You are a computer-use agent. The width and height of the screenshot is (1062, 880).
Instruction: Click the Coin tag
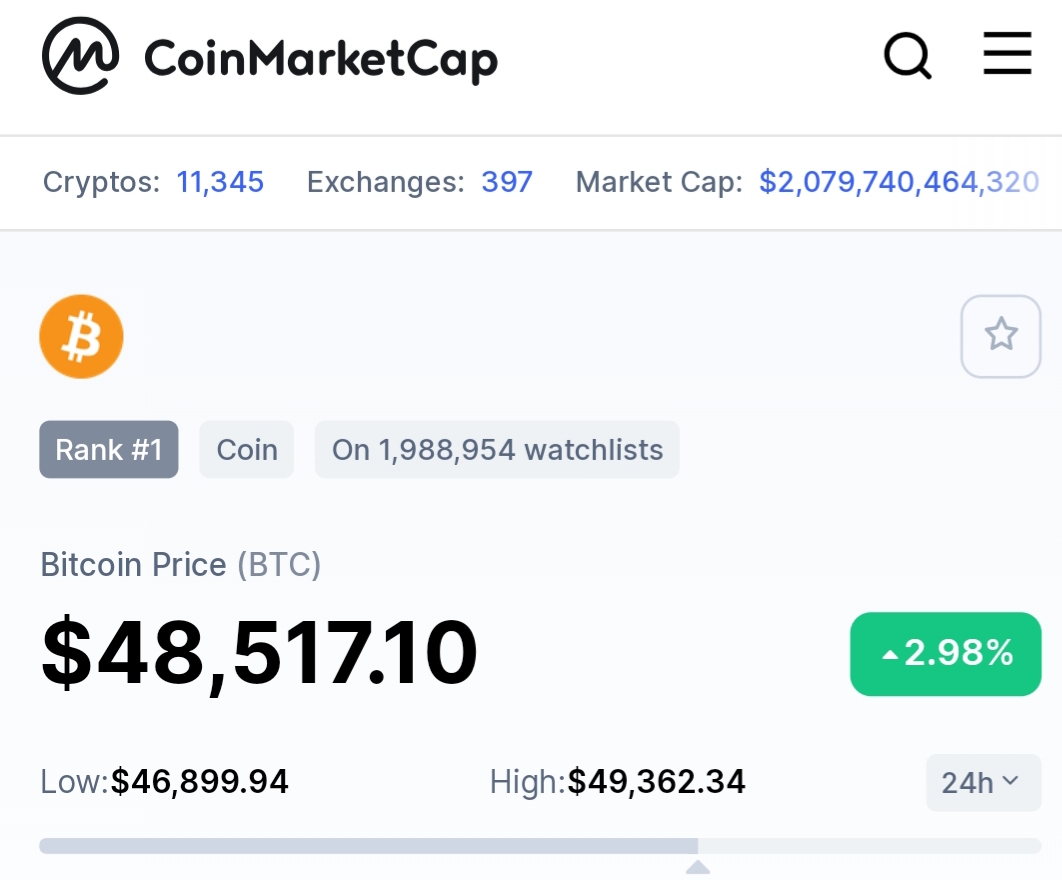247,450
